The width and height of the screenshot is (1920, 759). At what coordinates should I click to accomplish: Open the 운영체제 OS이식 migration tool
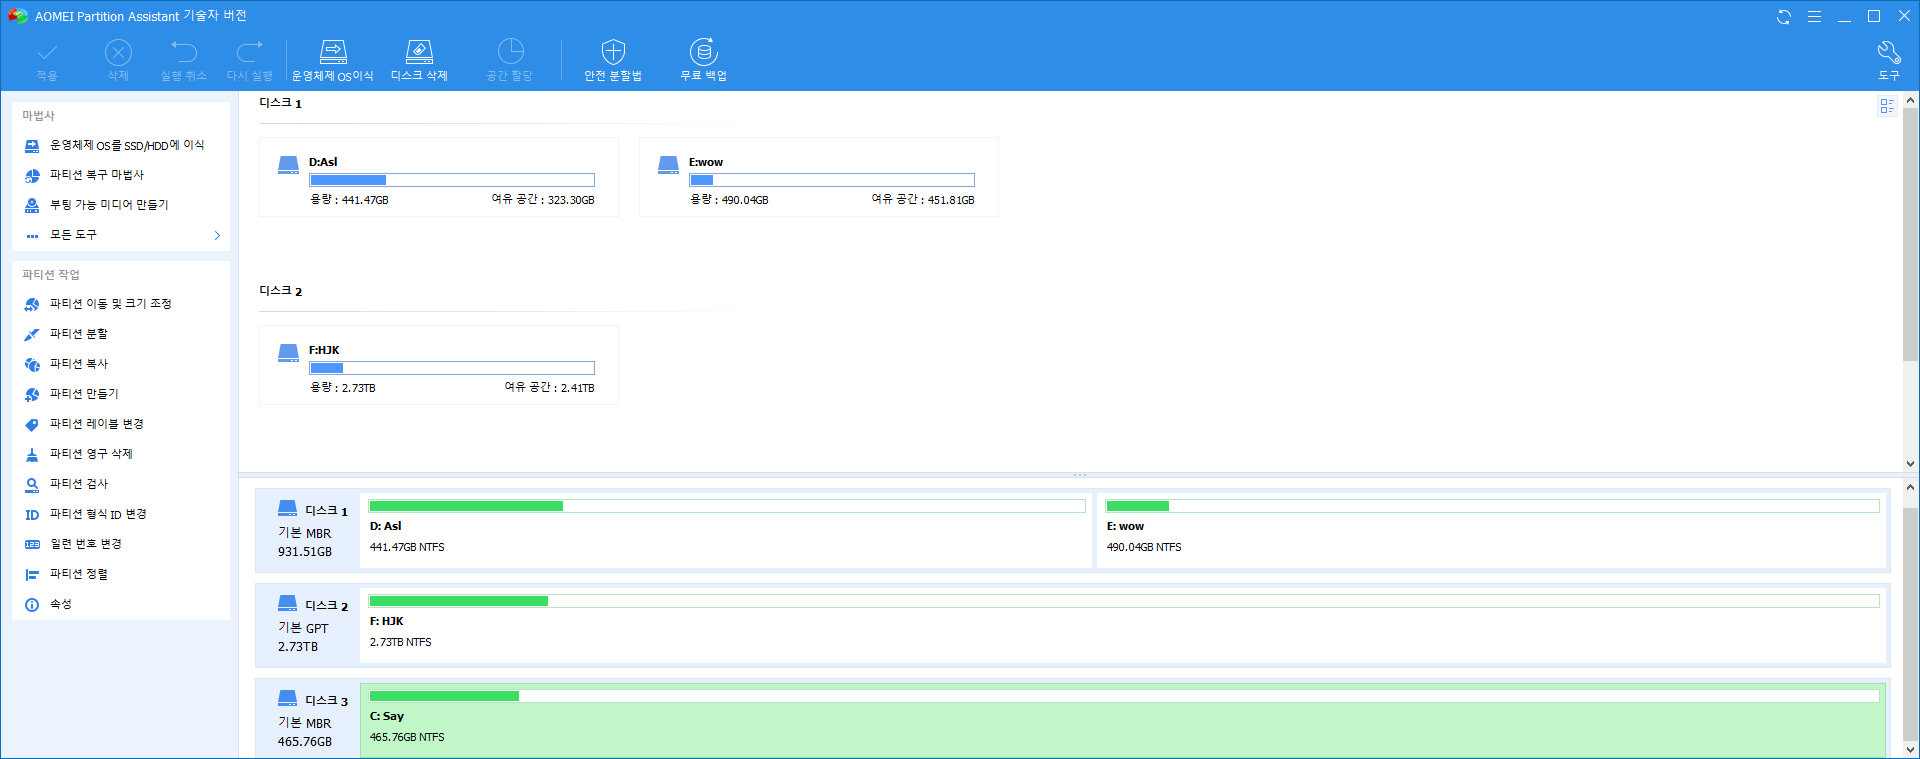tap(333, 60)
